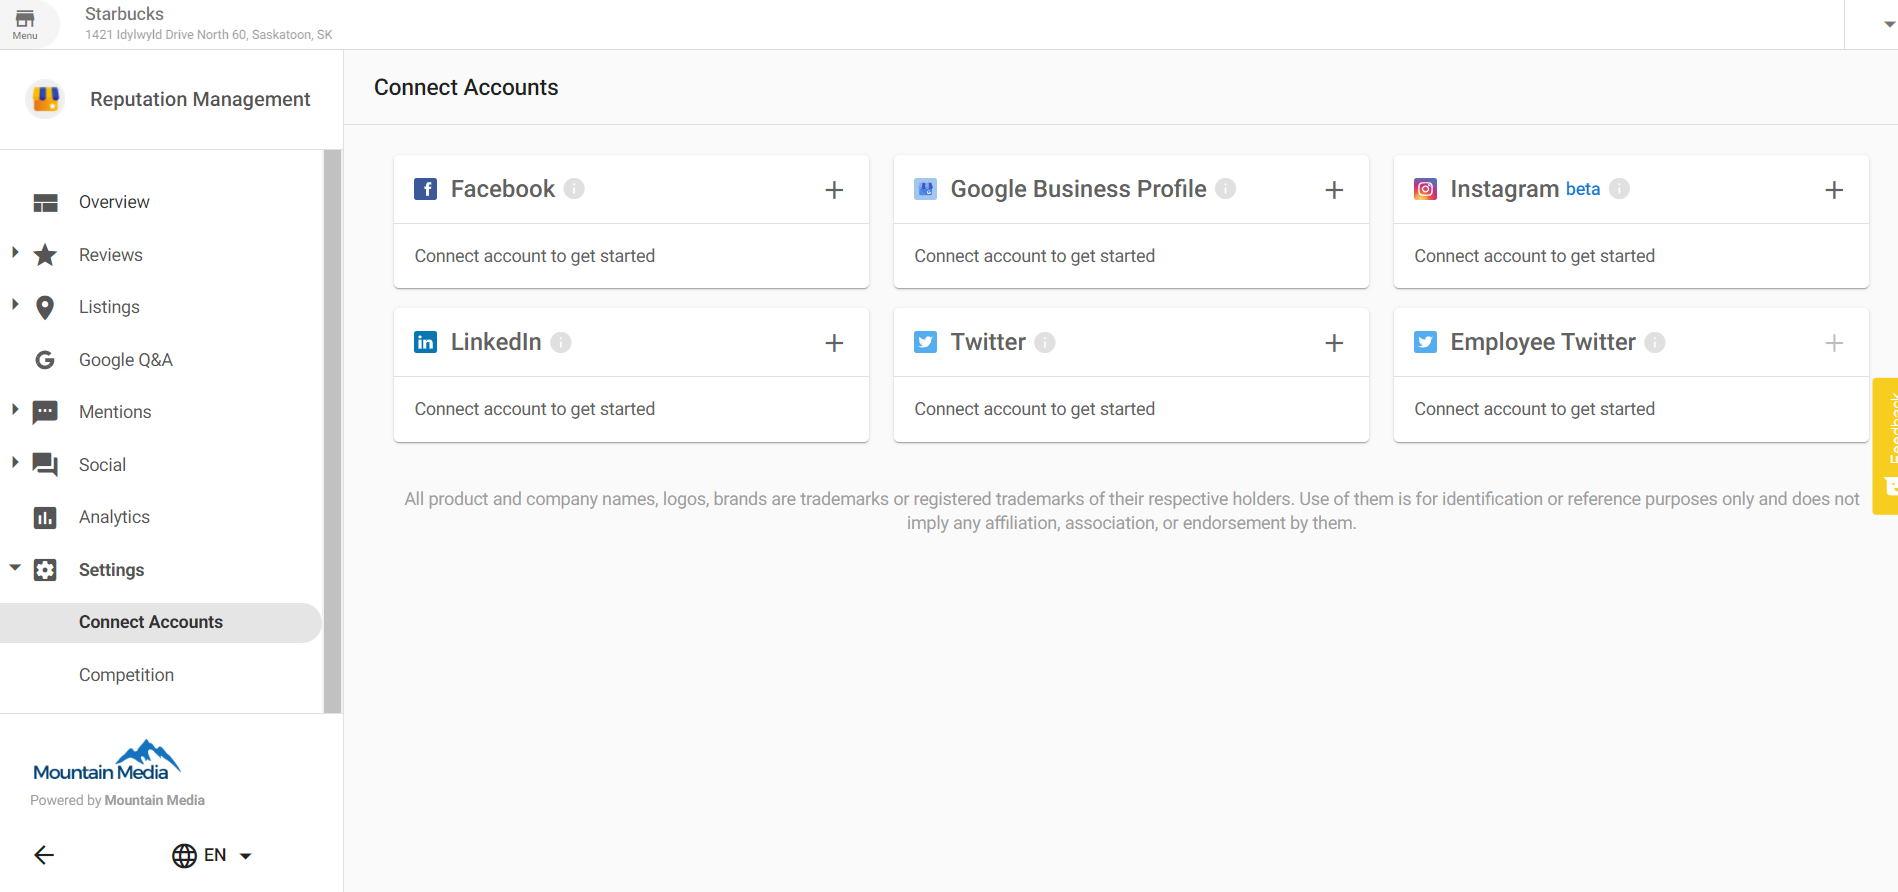The height and width of the screenshot is (892, 1898).
Task: Click the Social chat icon
Action: [45, 465]
